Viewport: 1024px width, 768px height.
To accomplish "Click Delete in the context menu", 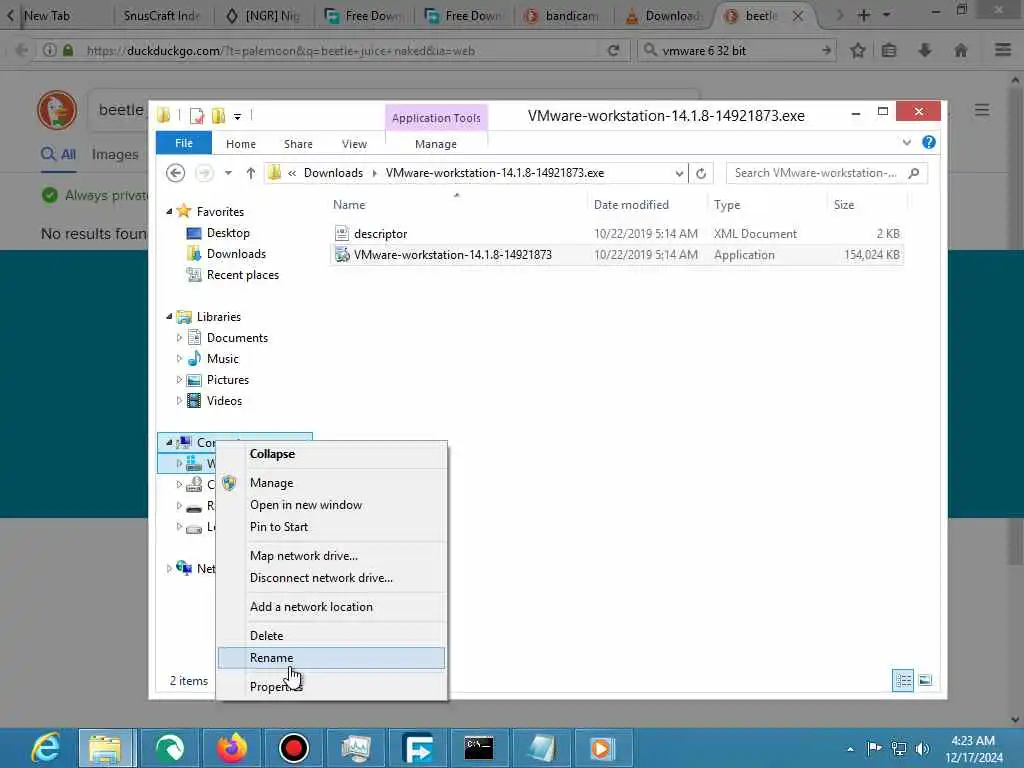I will point(331,635).
